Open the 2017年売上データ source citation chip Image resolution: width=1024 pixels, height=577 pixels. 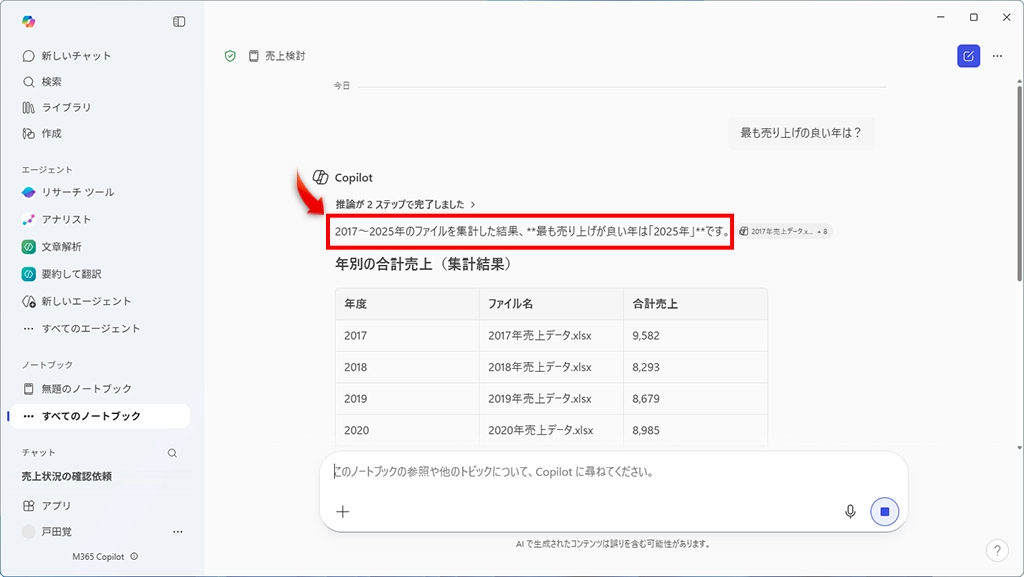(x=783, y=231)
